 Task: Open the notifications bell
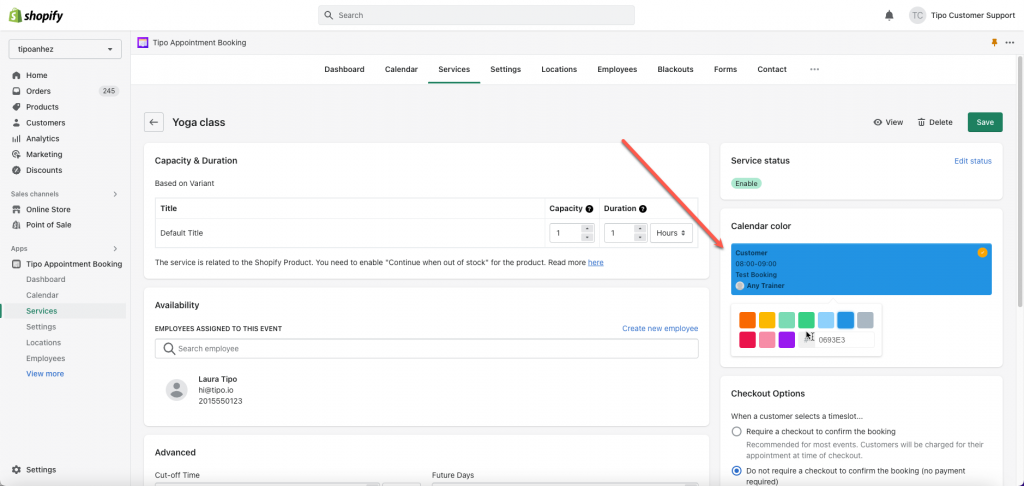[x=889, y=15]
